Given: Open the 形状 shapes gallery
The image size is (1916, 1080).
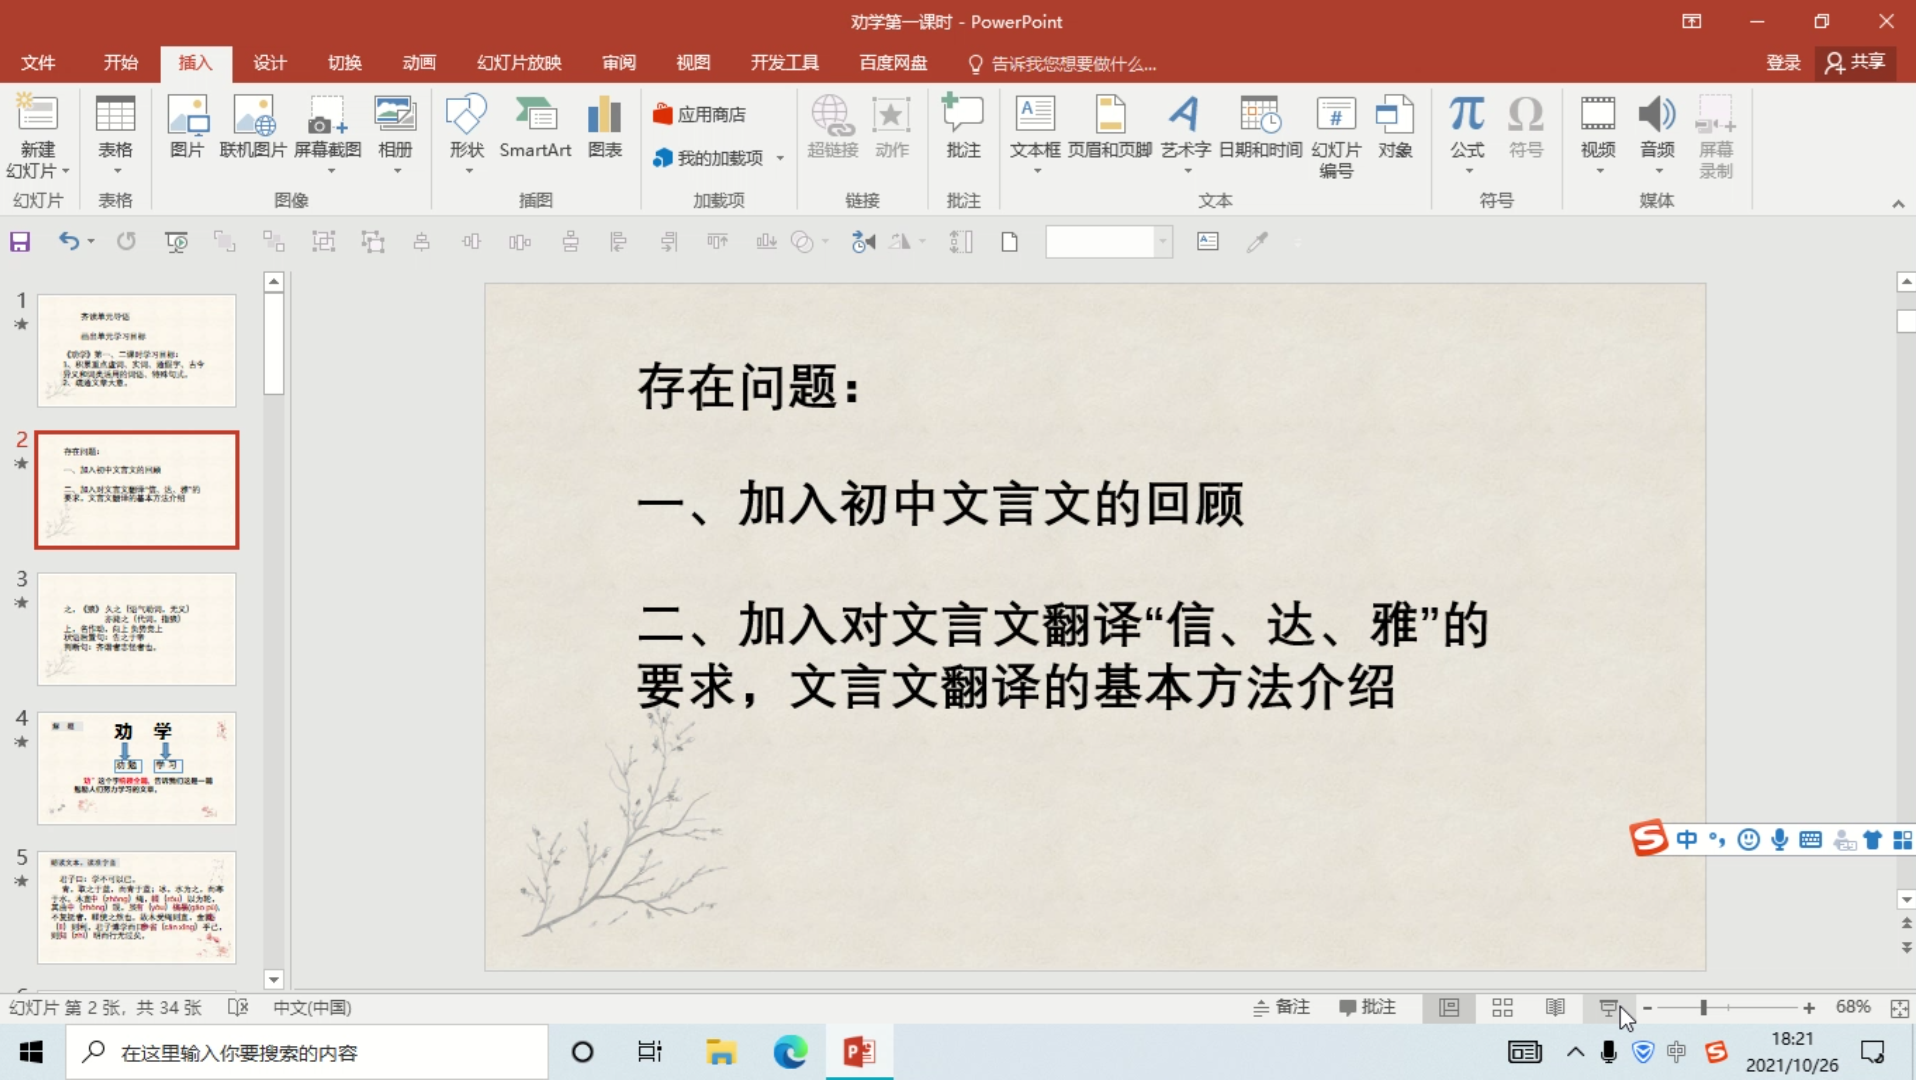Looking at the screenshot, I should [465, 130].
